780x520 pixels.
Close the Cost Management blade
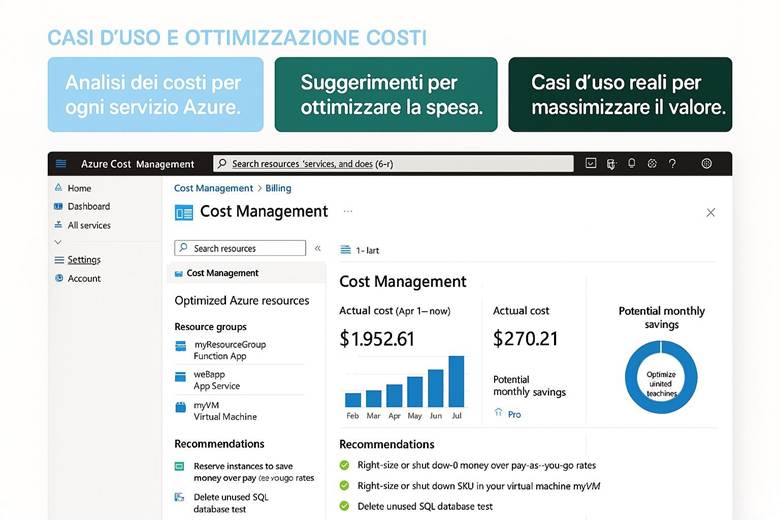click(710, 212)
